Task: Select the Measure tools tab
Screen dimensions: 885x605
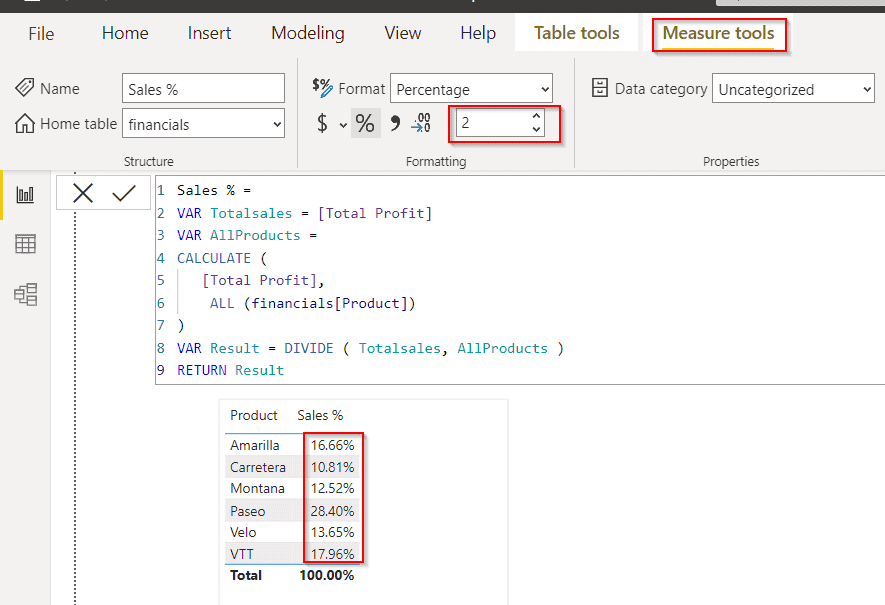Action: click(x=718, y=33)
